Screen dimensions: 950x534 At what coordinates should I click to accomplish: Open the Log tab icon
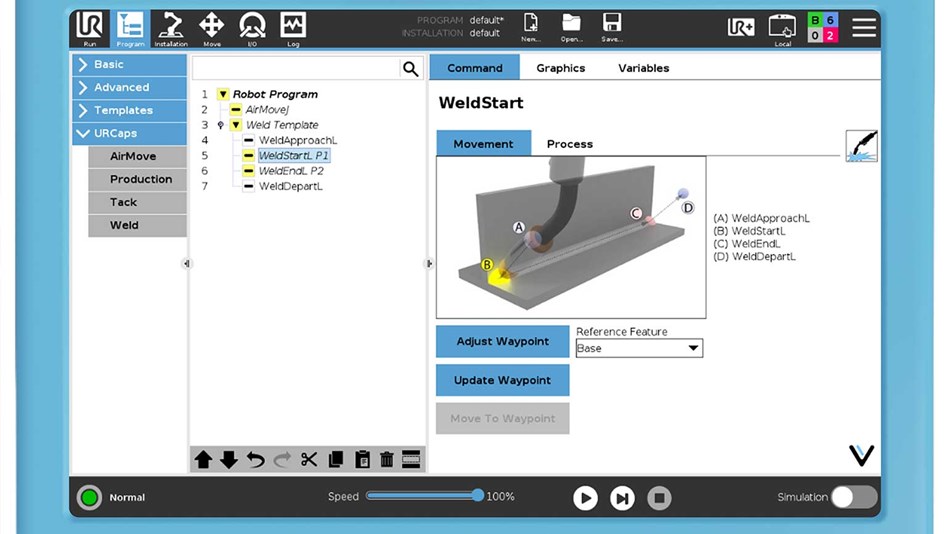pyautogui.click(x=292, y=28)
